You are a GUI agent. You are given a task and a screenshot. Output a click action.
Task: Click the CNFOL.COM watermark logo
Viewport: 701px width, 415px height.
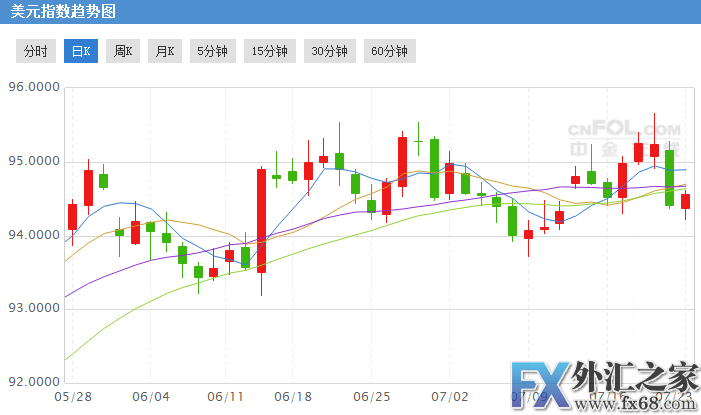coord(624,137)
